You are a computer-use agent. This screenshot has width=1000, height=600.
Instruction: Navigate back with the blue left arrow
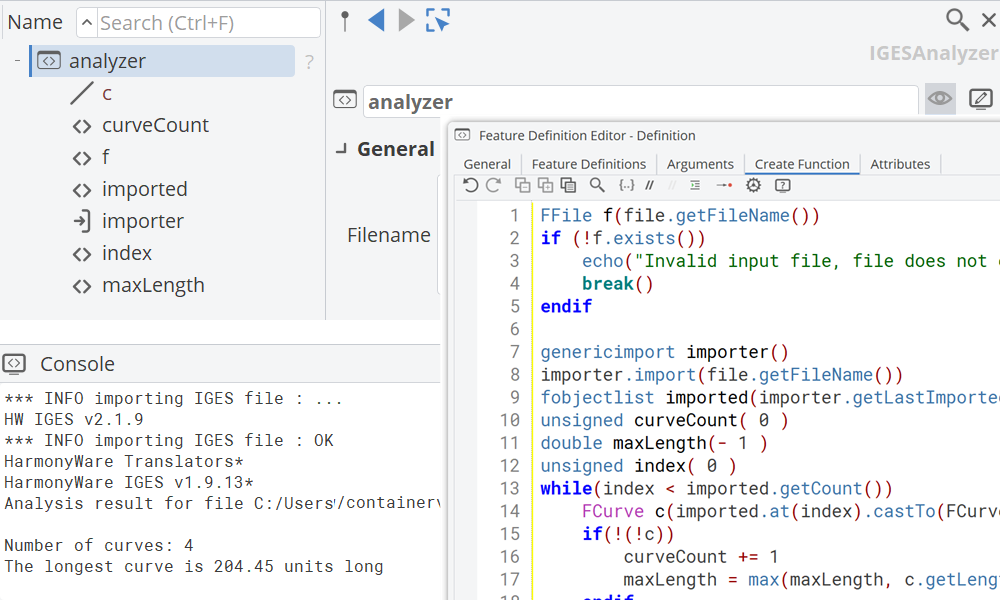(x=376, y=20)
